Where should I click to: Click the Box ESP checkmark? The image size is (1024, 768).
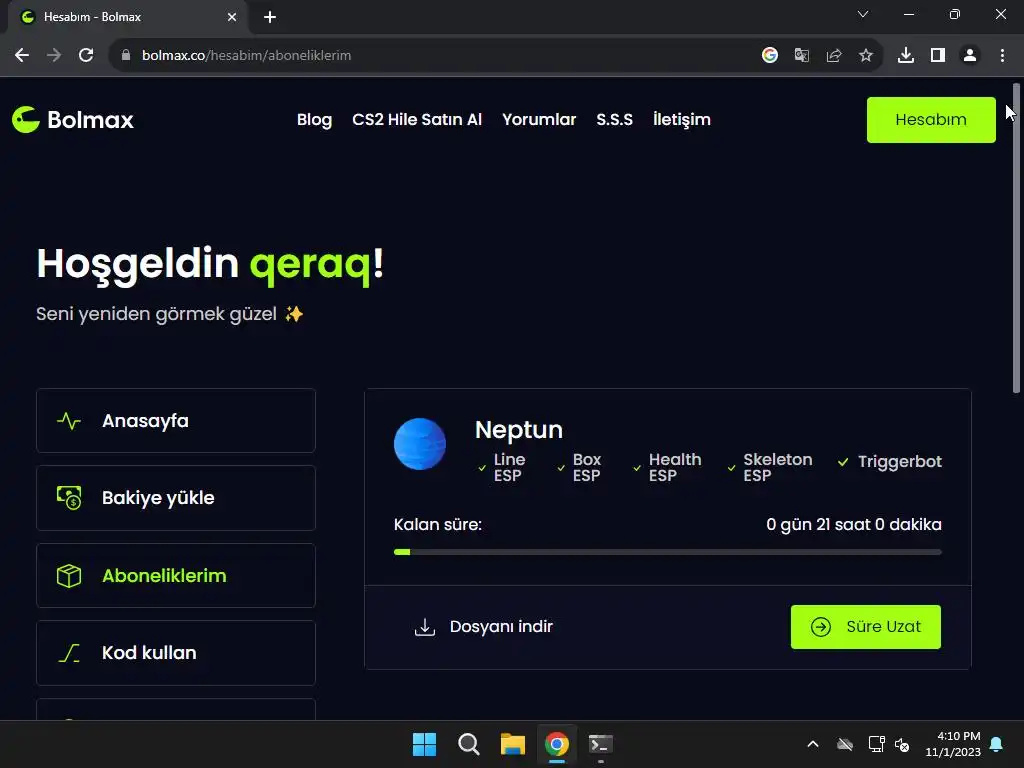561,468
